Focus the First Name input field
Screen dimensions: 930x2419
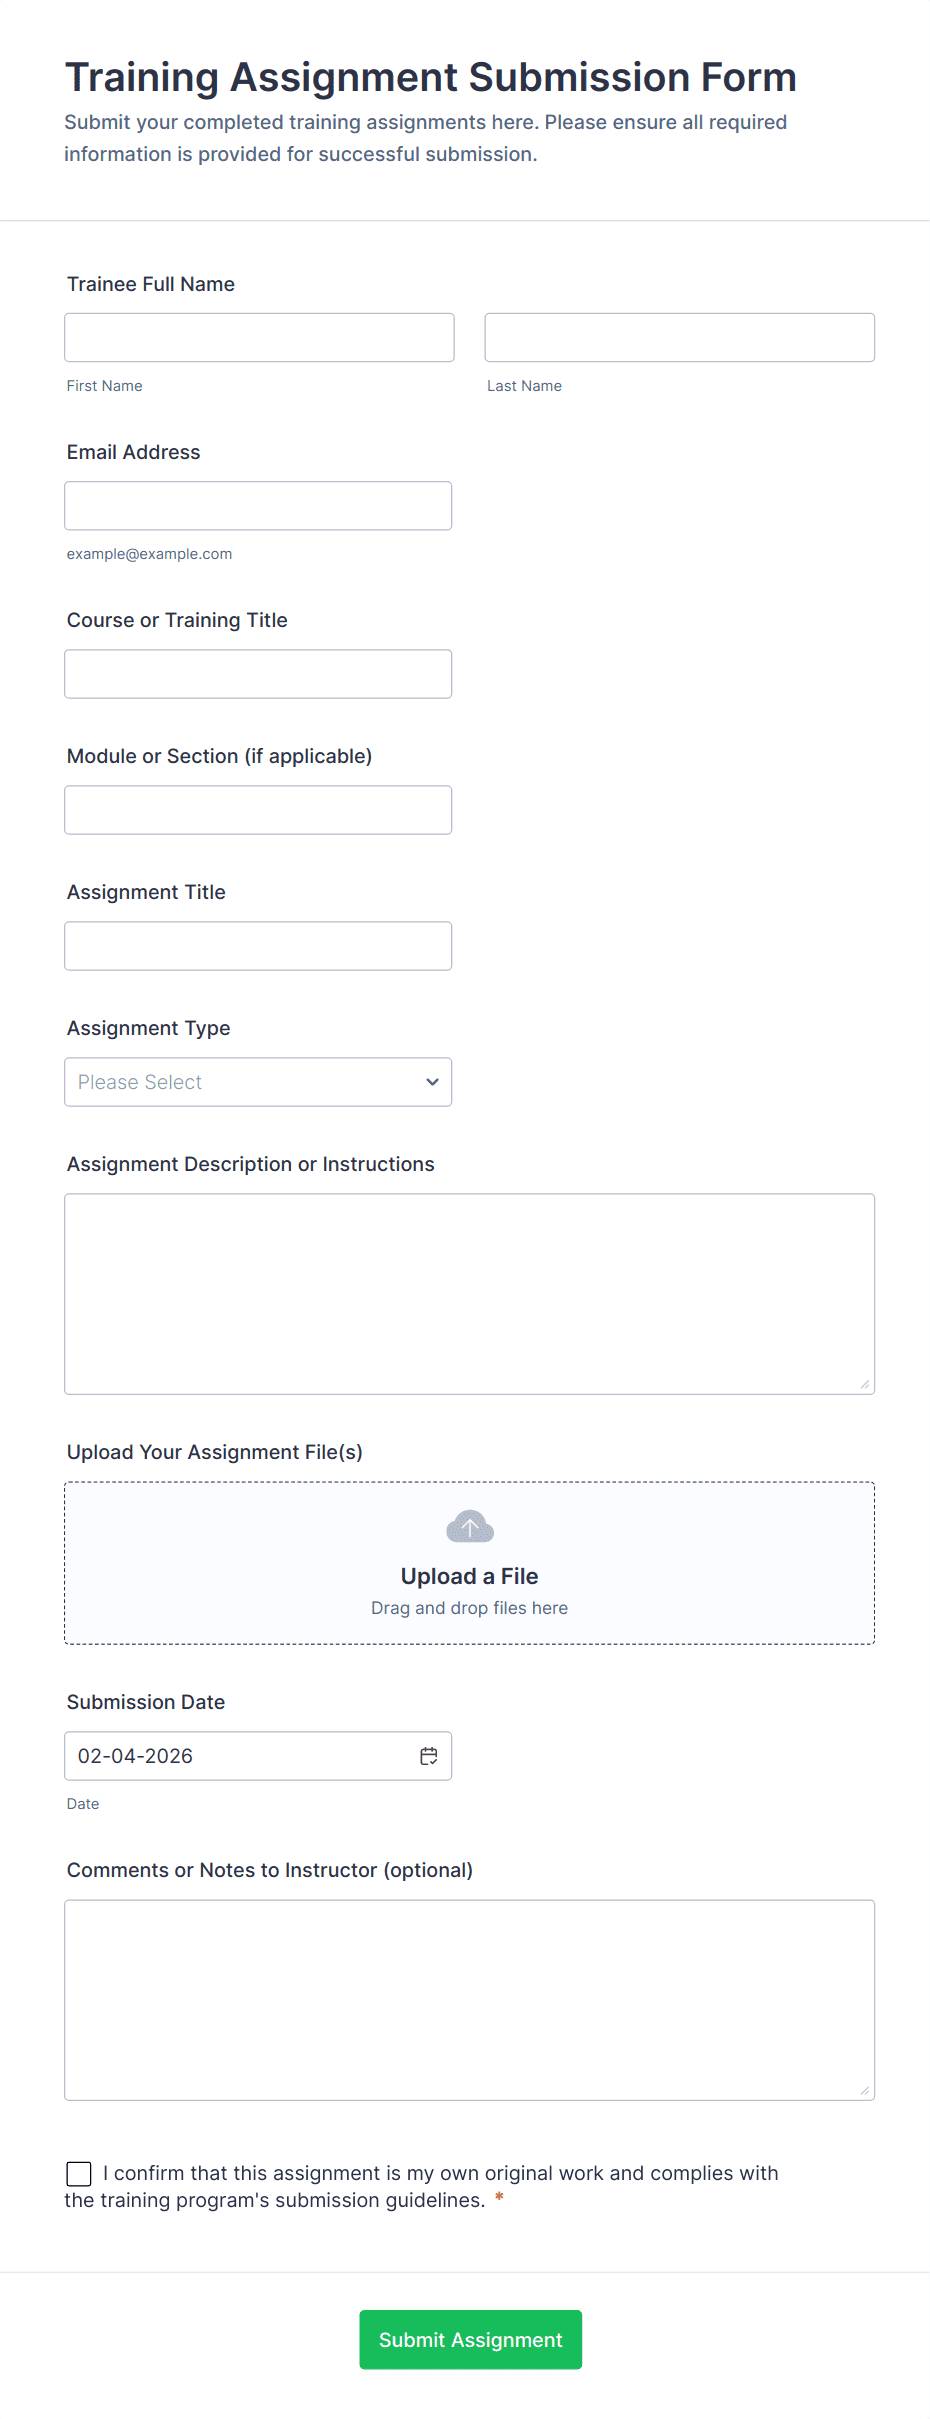click(x=259, y=338)
